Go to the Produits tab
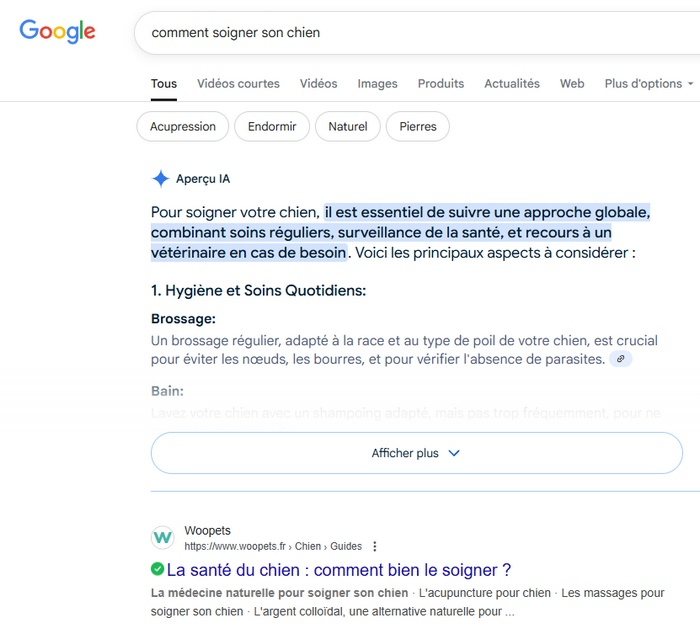700x629 pixels. click(x=440, y=84)
